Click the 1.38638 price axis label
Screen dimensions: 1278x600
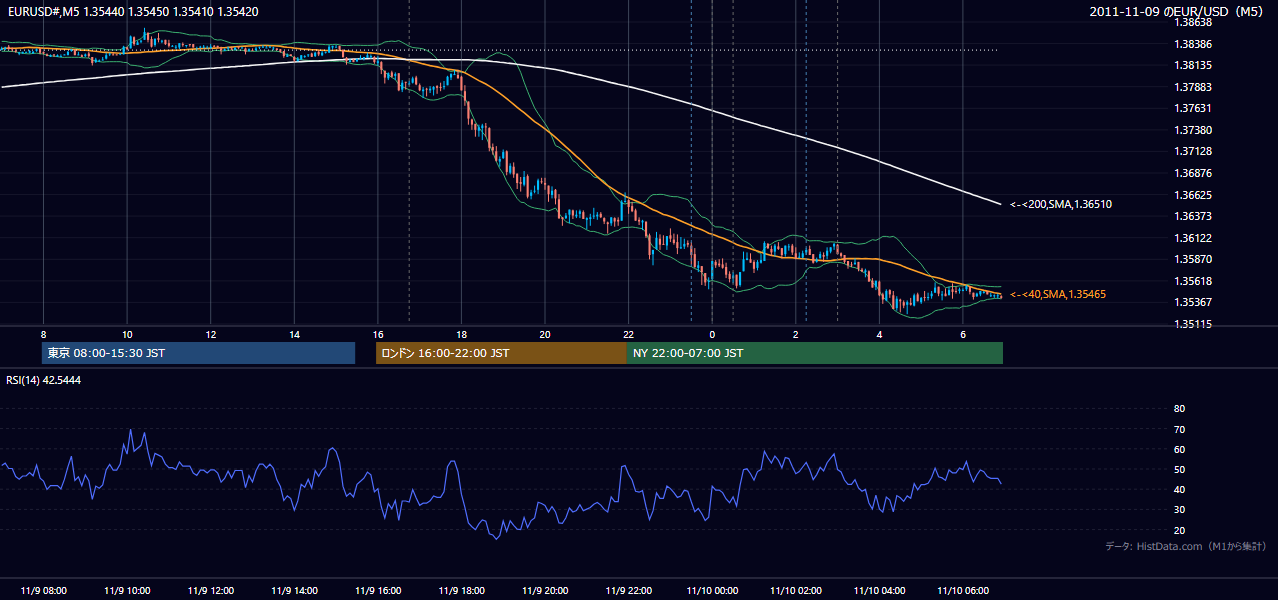coord(1193,22)
